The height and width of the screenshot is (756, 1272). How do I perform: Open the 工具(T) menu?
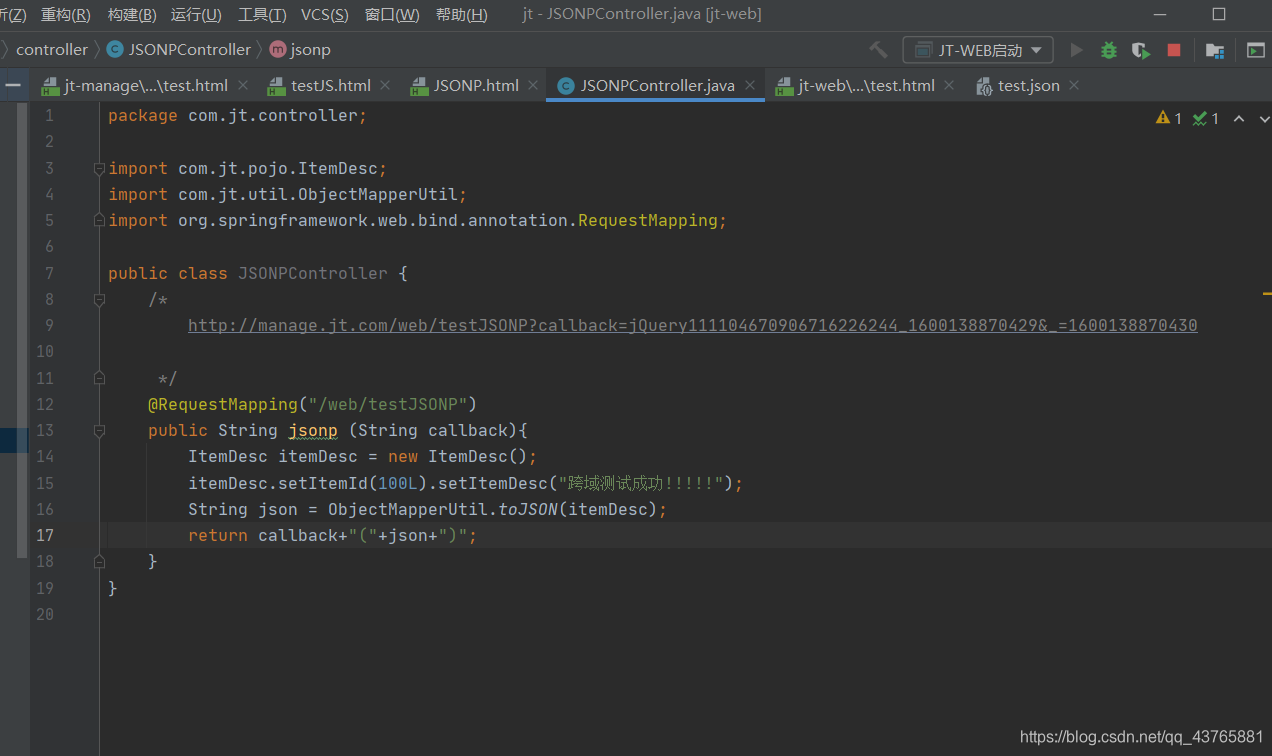262,14
